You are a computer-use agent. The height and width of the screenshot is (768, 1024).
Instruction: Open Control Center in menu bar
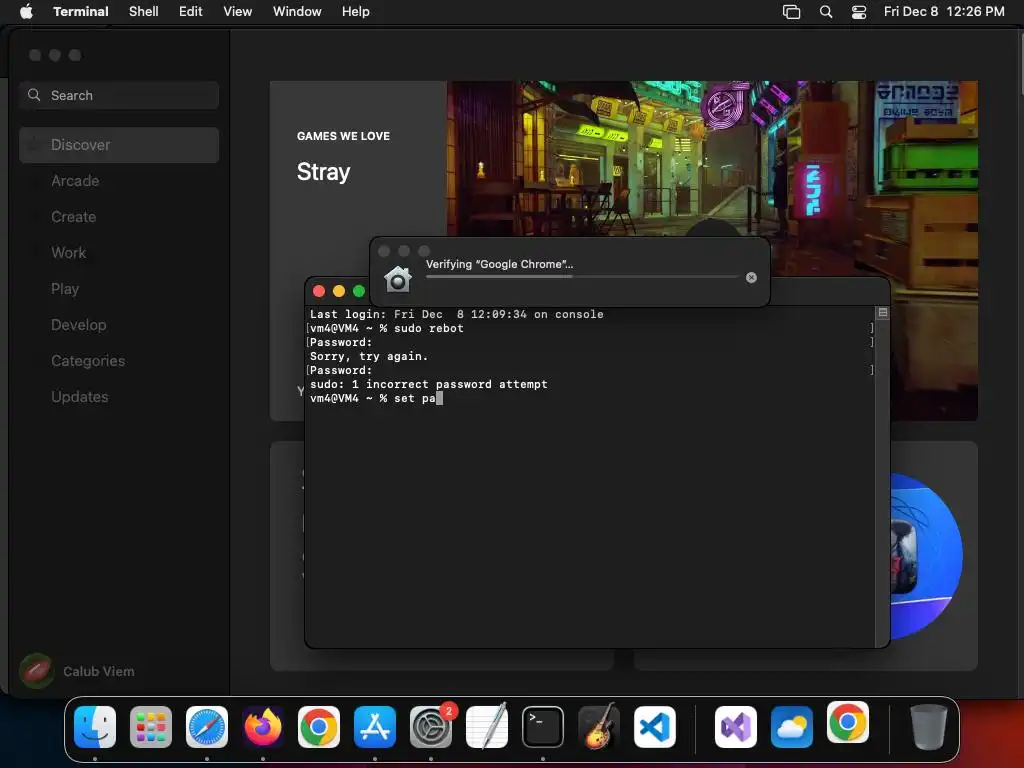[x=859, y=12]
